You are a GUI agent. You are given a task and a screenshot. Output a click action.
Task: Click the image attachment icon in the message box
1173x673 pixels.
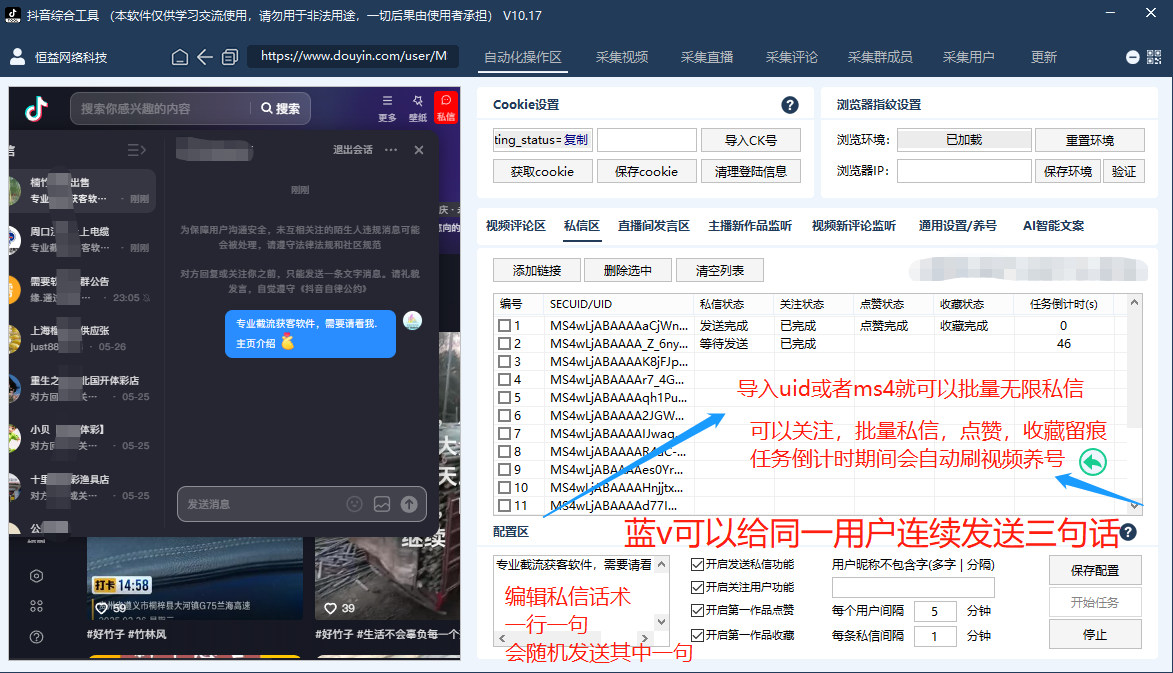tap(382, 504)
